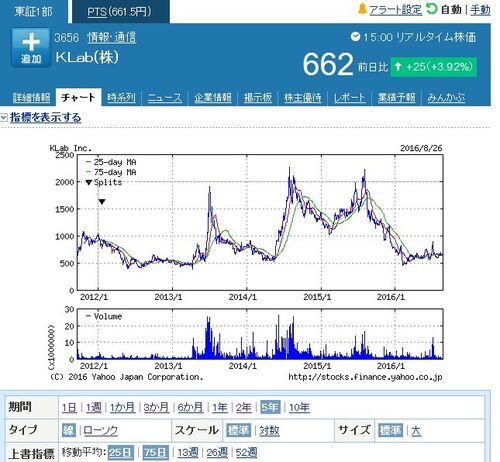This screenshot has height=462, width=500.
Task: Enable the 52週 moving average
Action: (x=246, y=453)
